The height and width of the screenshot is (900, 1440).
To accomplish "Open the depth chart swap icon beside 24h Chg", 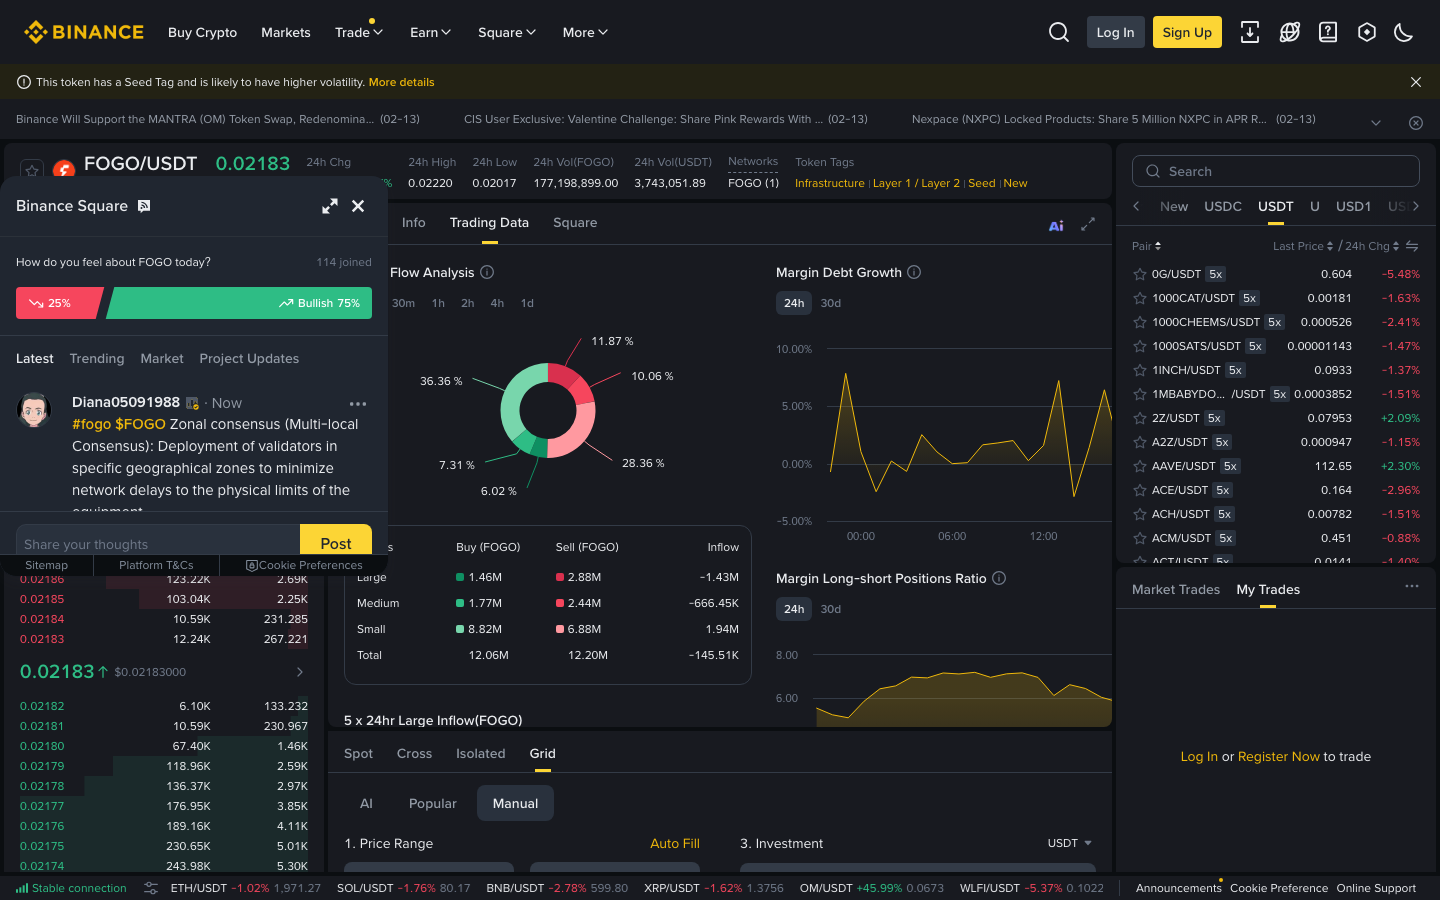I will point(1412,245).
